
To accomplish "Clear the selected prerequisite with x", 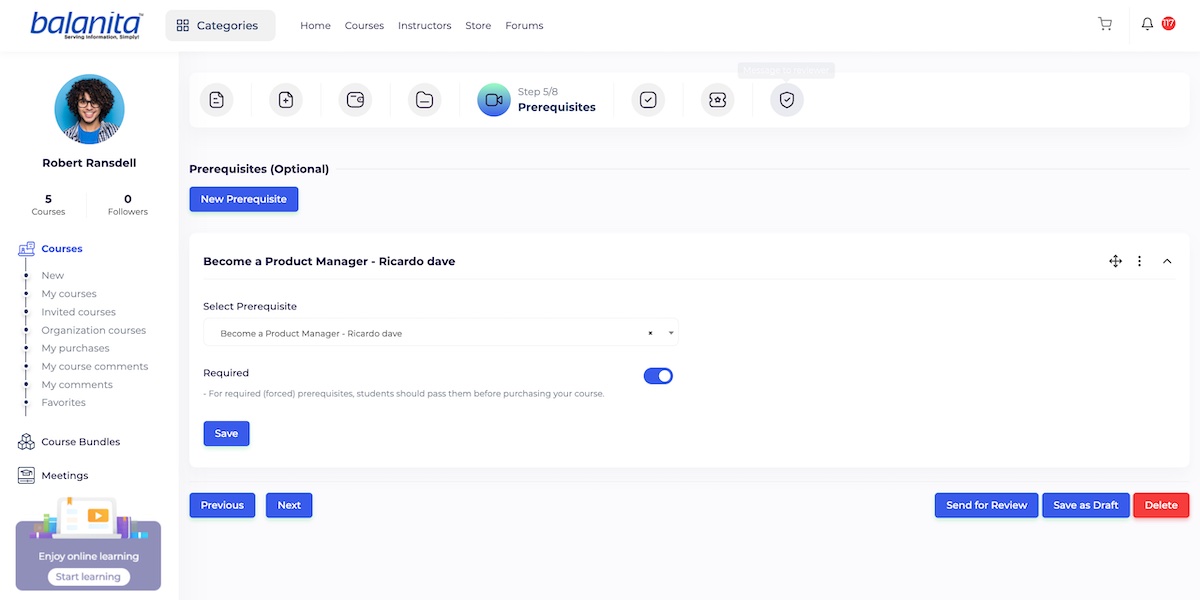I will tap(650, 333).
